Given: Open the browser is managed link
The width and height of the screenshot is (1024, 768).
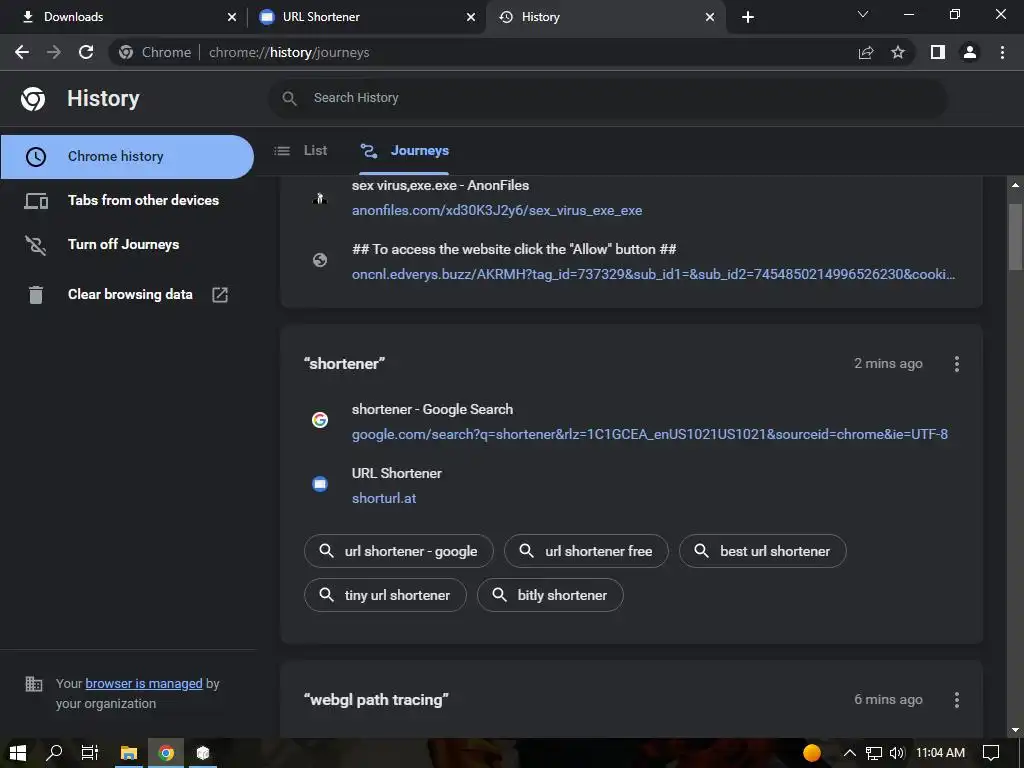Looking at the screenshot, I should pyautogui.click(x=144, y=684).
